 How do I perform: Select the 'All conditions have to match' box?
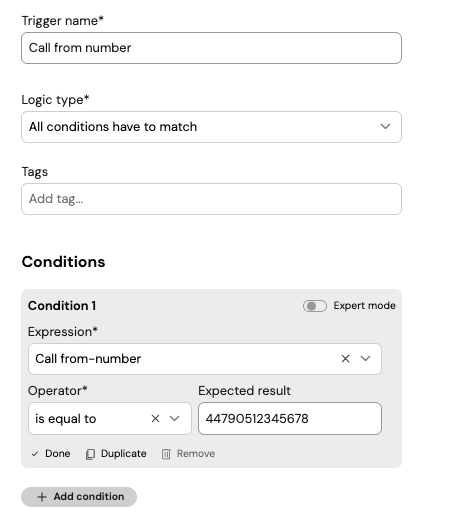211,127
